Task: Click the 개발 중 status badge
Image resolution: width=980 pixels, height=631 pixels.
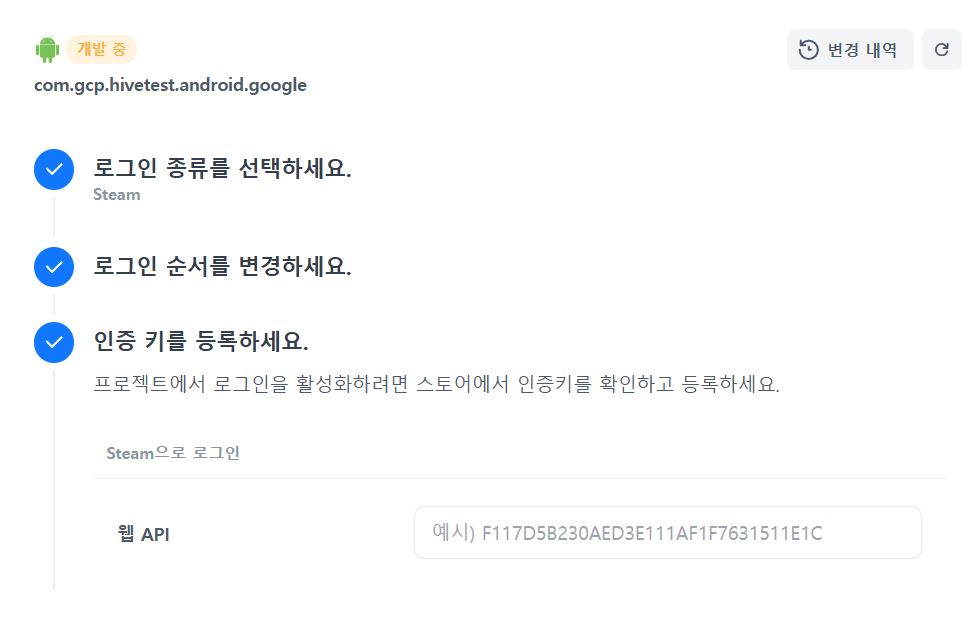Action: pyautogui.click(x=101, y=49)
